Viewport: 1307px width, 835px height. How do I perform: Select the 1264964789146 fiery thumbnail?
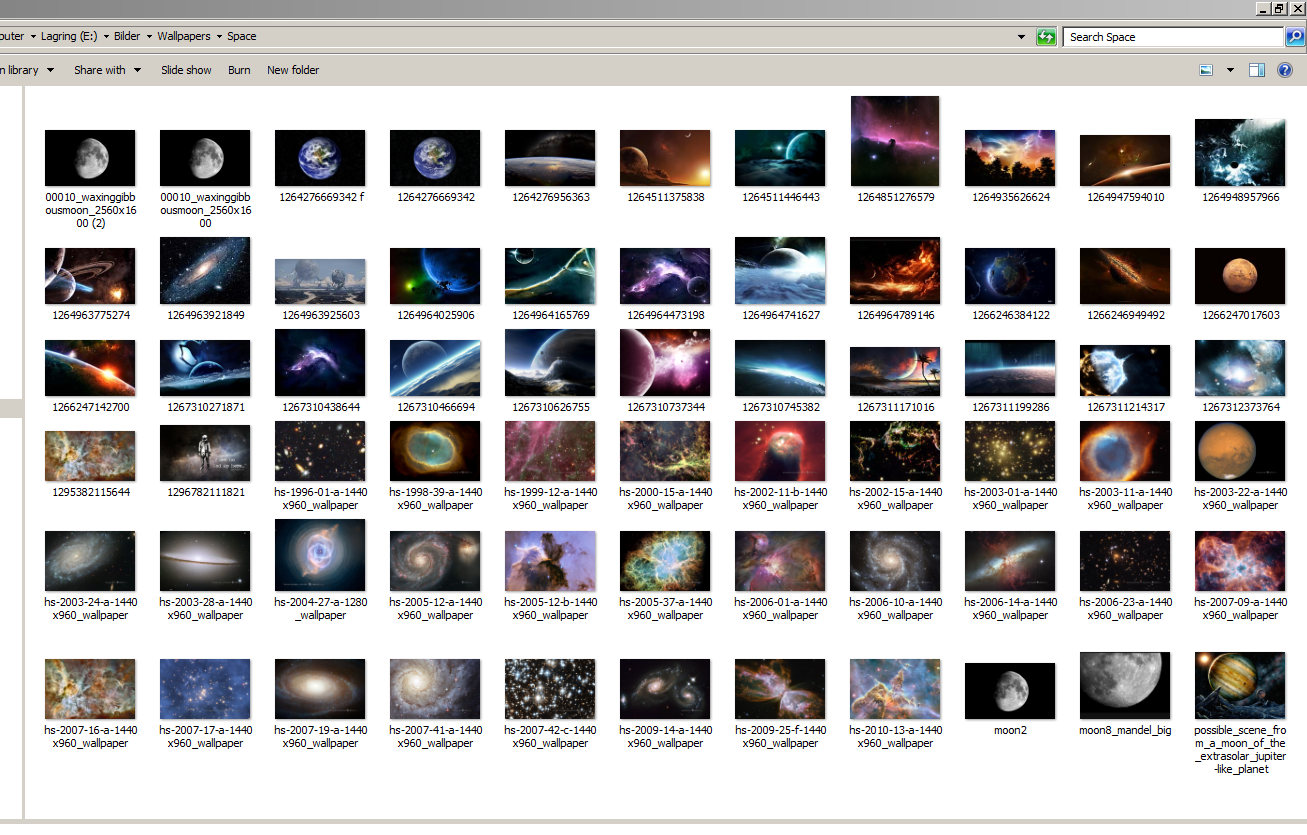895,270
